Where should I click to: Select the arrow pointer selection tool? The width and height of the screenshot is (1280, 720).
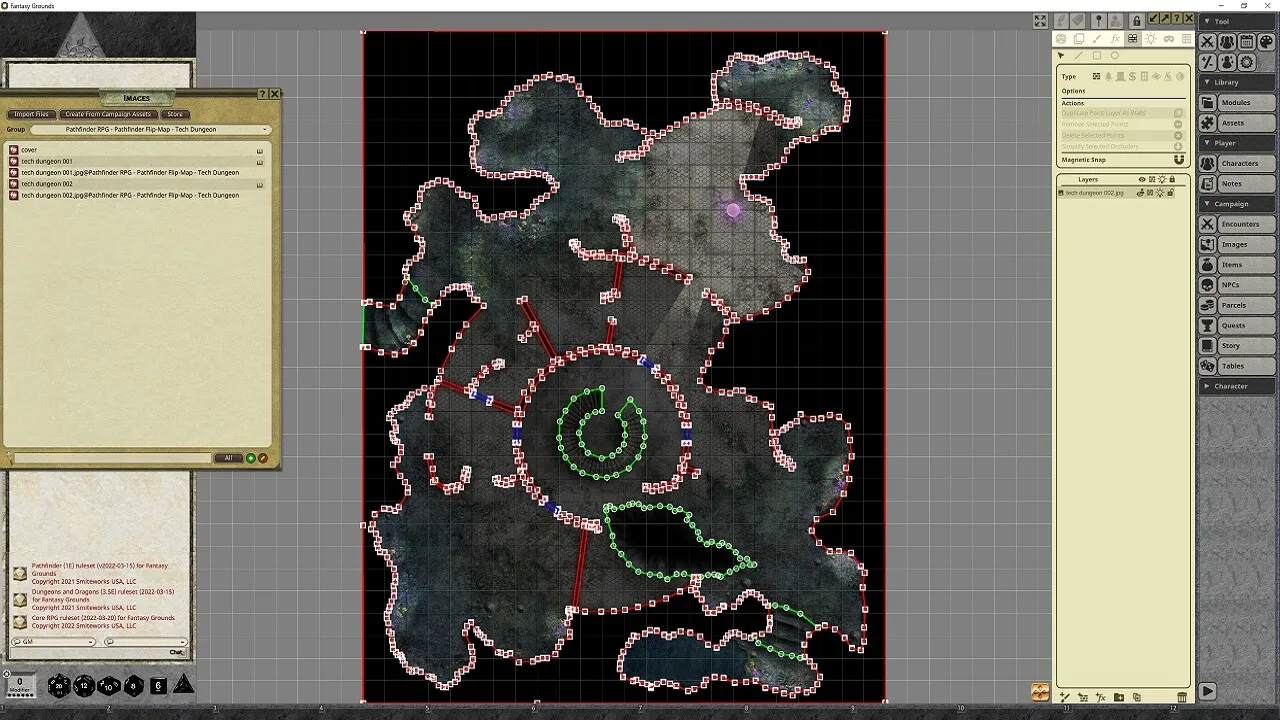click(1061, 56)
